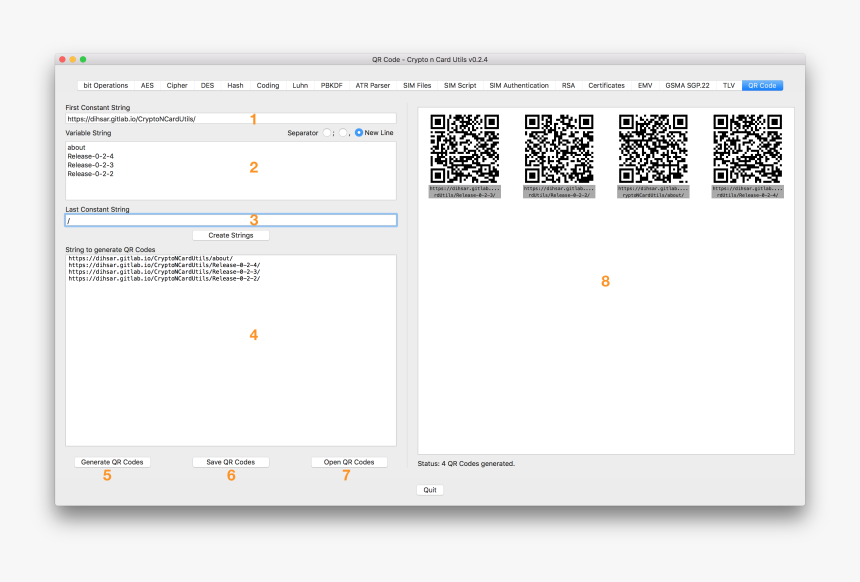Image resolution: width=860 pixels, height=582 pixels.
Task: Minimize the window with the yellow button
Action: click(72, 59)
